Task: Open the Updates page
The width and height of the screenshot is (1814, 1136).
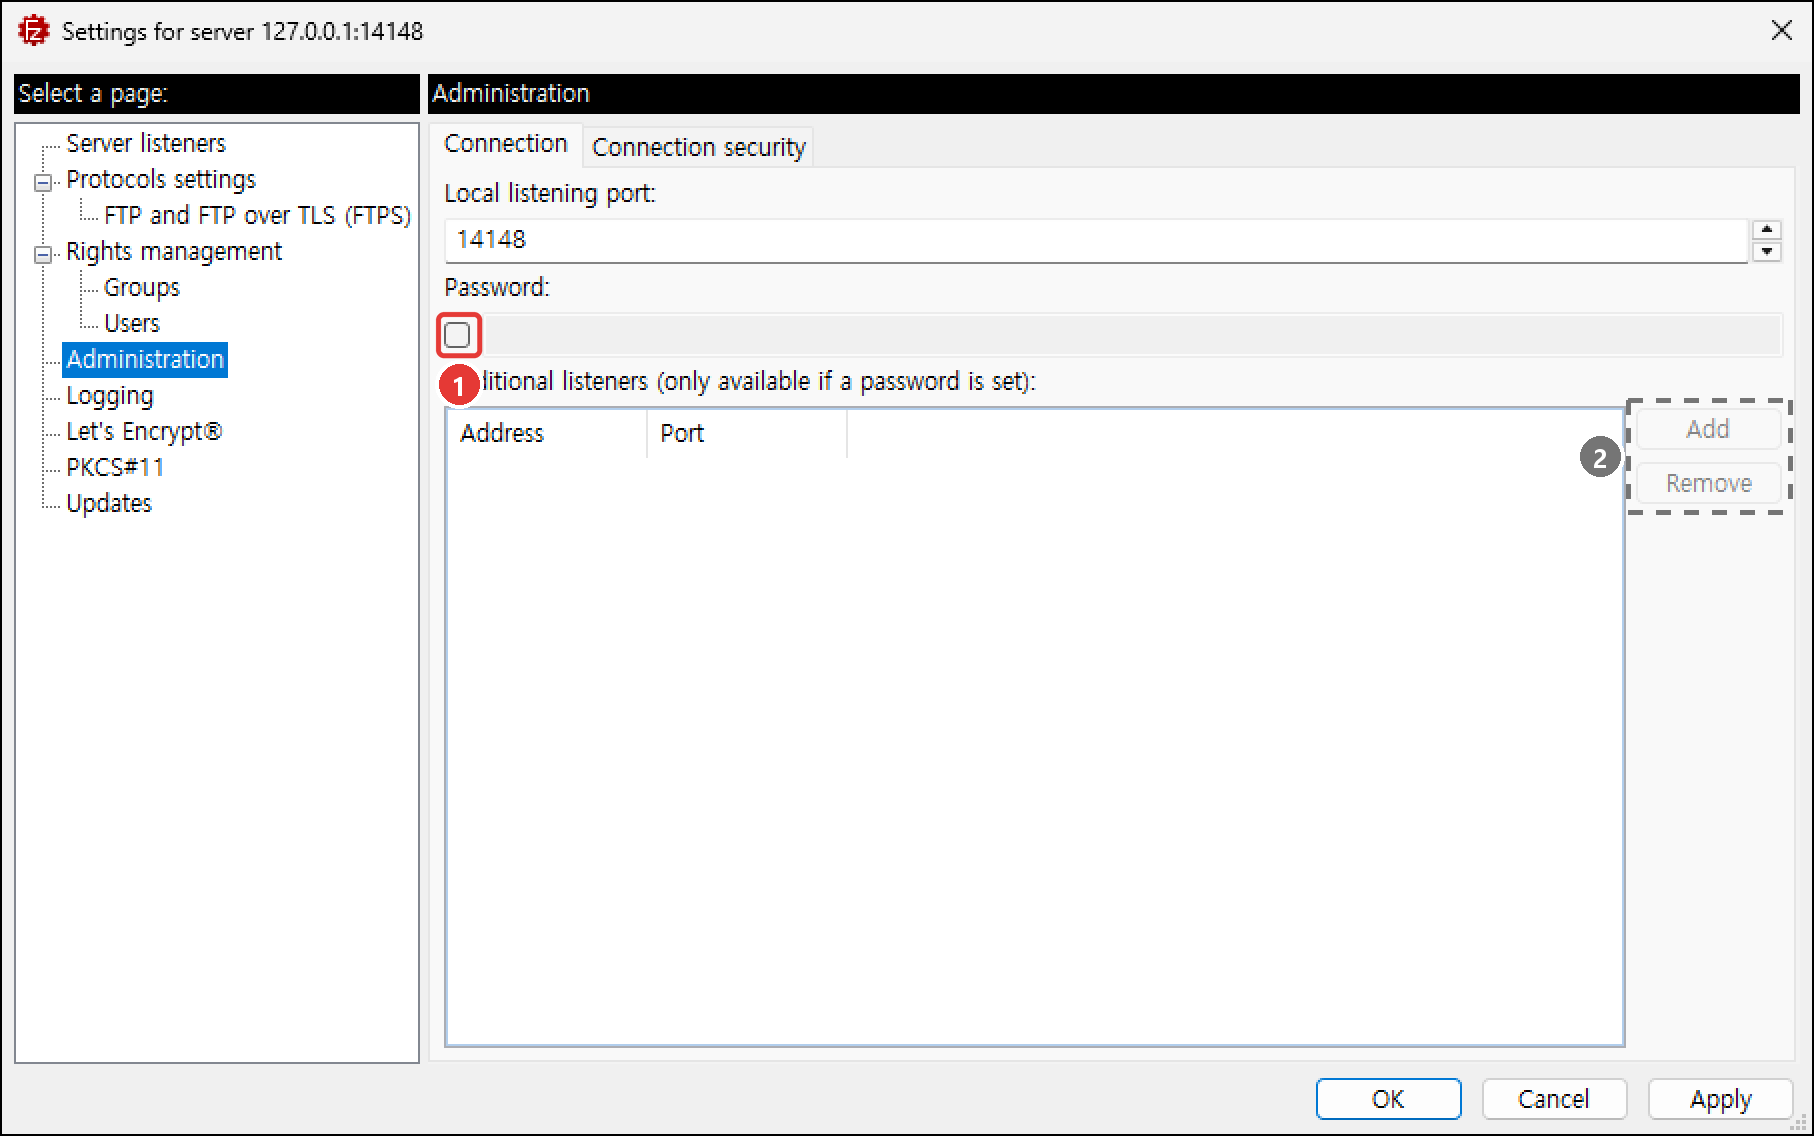Action: [109, 504]
